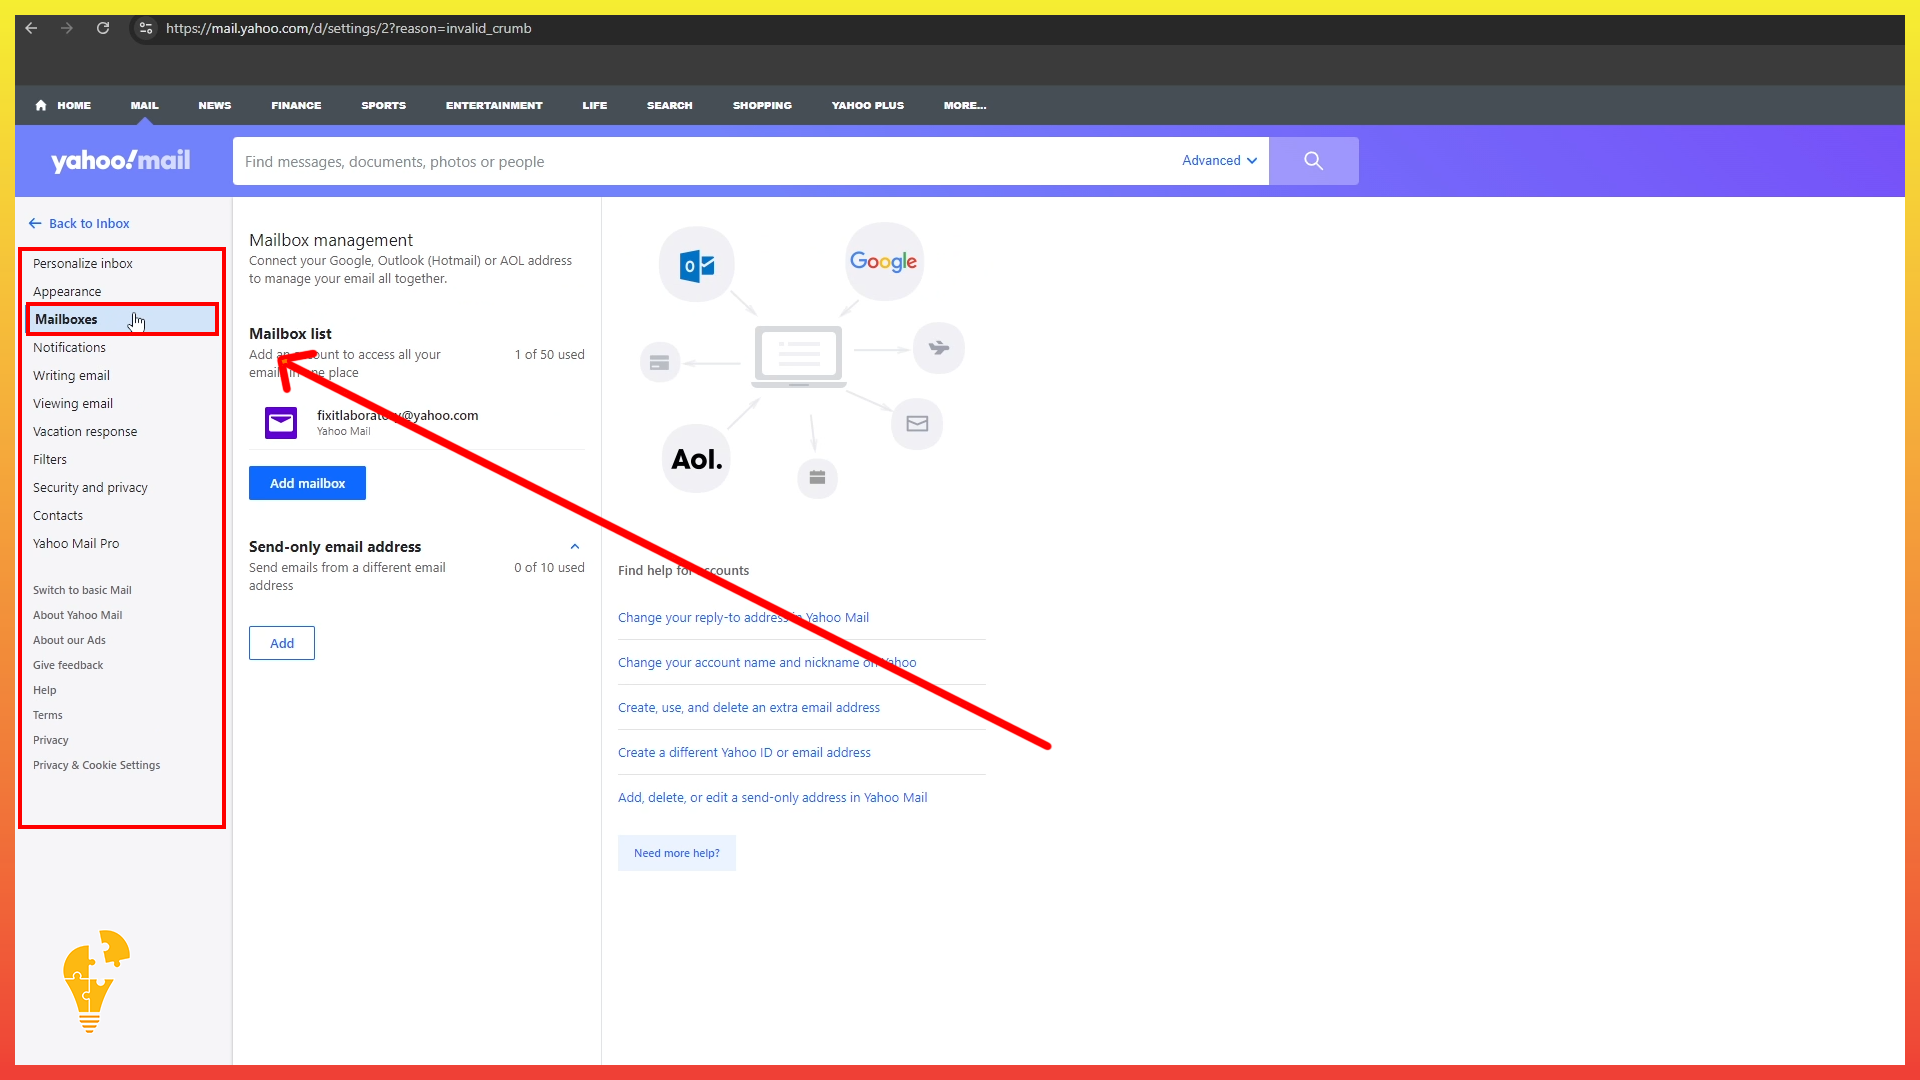The image size is (1920, 1080).
Task: Click Terms in settings sidebar
Action: click(48, 715)
